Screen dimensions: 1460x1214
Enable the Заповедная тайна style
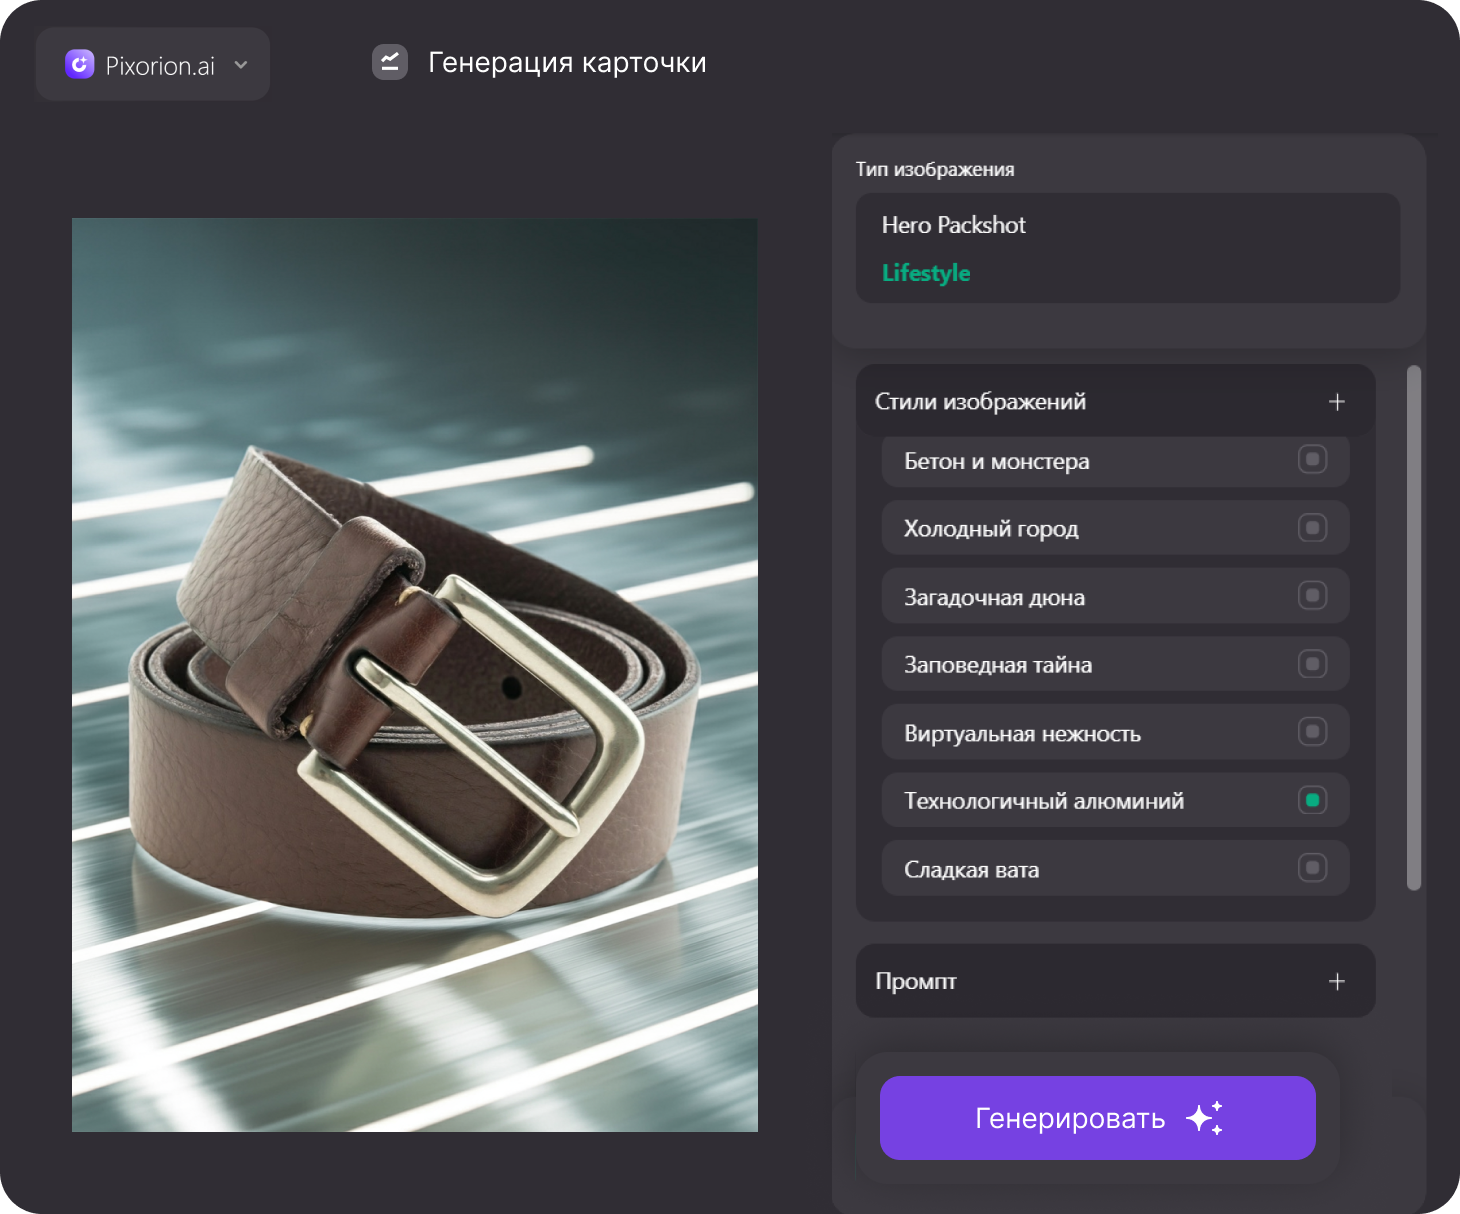[1312, 663]
